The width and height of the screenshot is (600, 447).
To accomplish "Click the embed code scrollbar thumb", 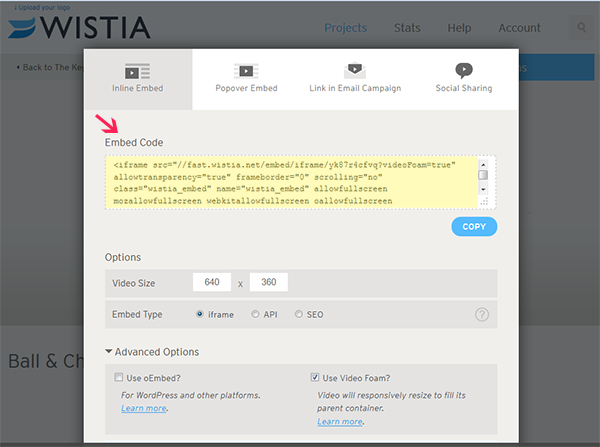I will (x=483, y=175).
